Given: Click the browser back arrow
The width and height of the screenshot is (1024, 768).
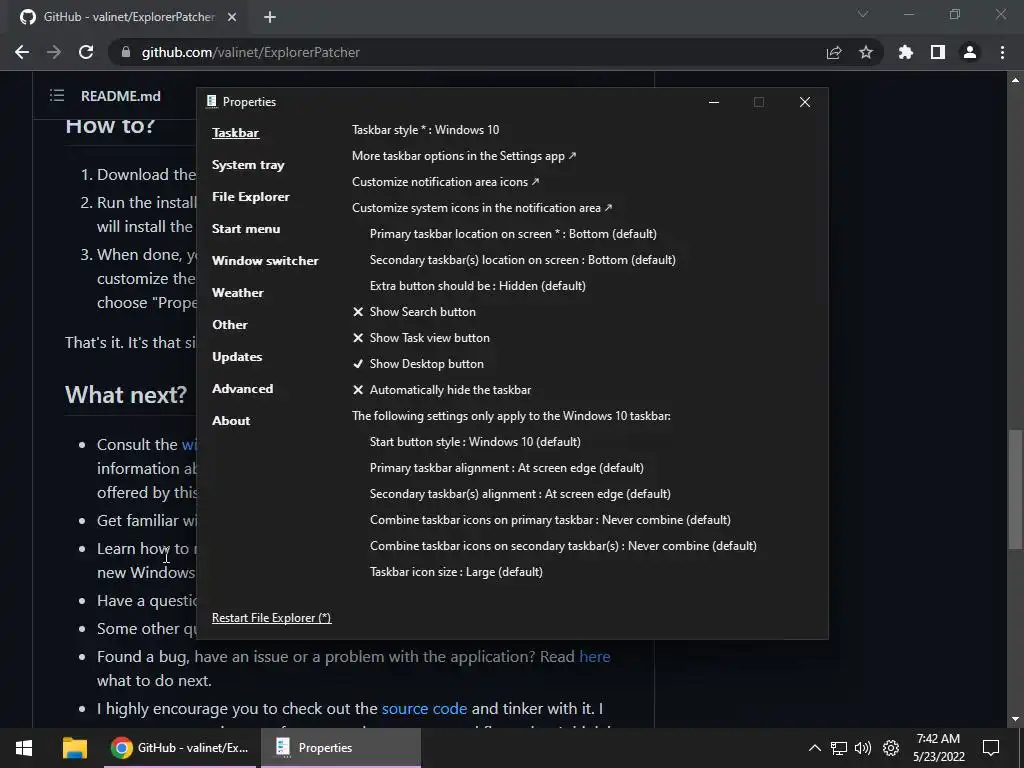Looking at the screenshot, I should 22,52.
